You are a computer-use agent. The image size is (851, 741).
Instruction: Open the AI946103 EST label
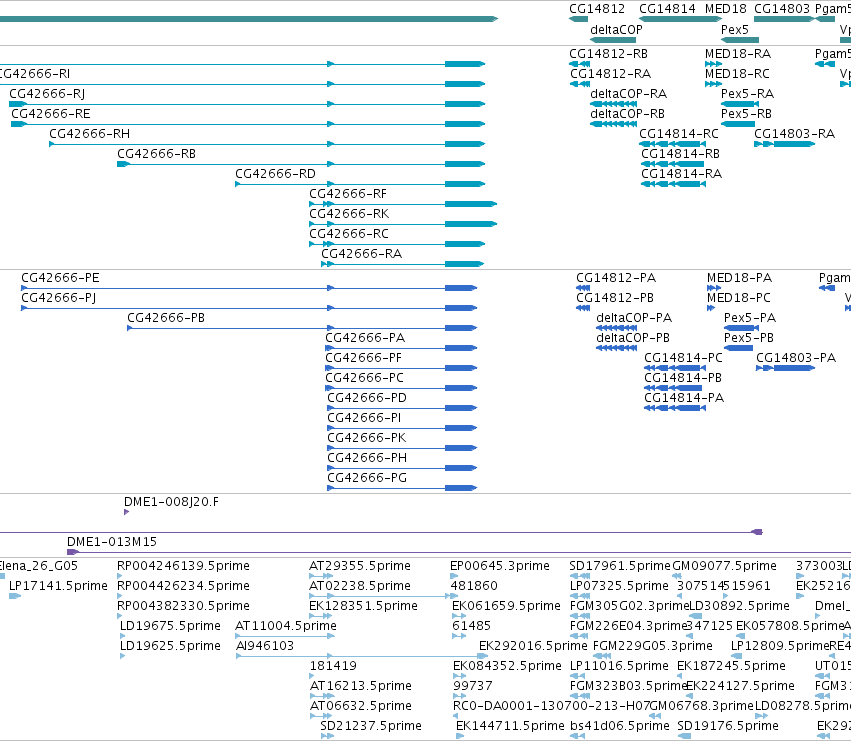tap(265, 647)
